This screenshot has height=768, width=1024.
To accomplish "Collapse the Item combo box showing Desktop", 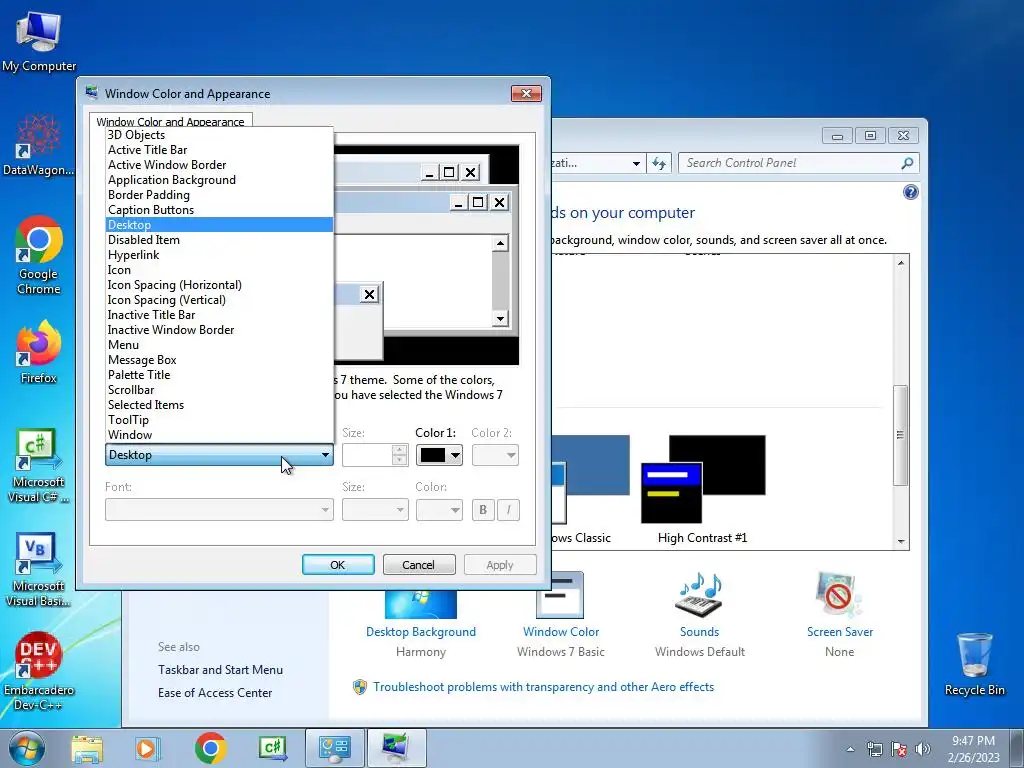I will (x=219, y=455).
